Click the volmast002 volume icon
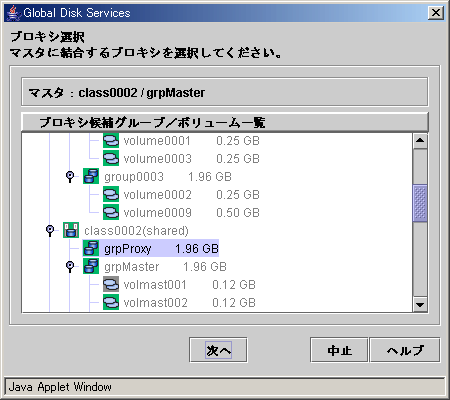The height and width of the screenshot is (400, 450). tap(111, 302)
